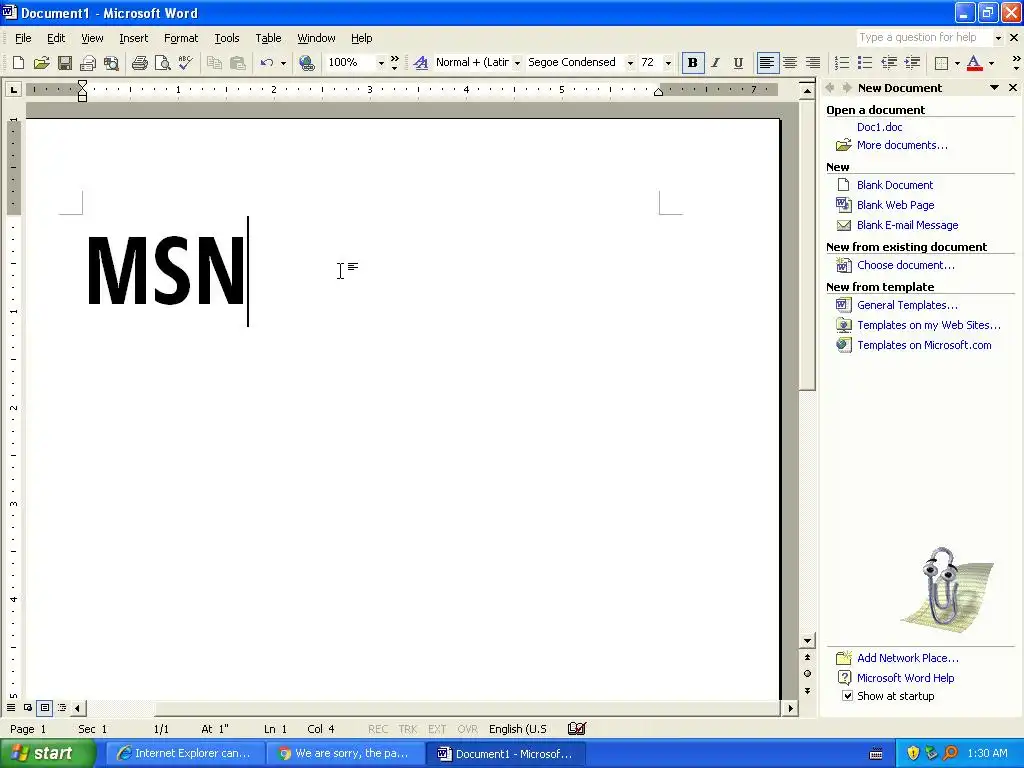Print the document using printer icon

[x=139, y=63]
